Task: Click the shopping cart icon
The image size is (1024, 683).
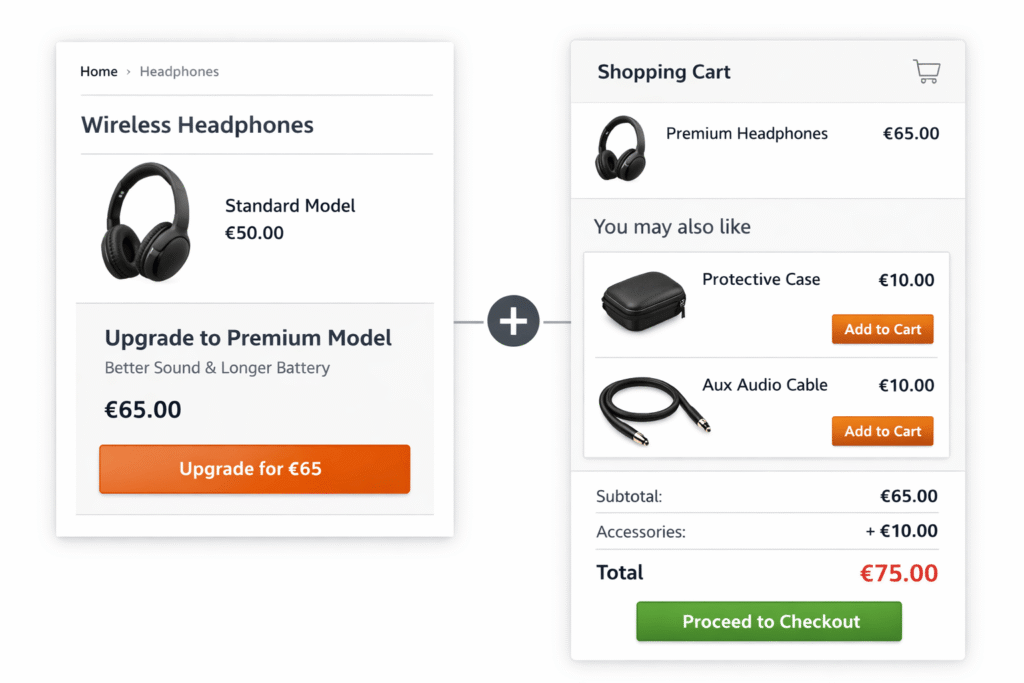Action: click(926, 71)
